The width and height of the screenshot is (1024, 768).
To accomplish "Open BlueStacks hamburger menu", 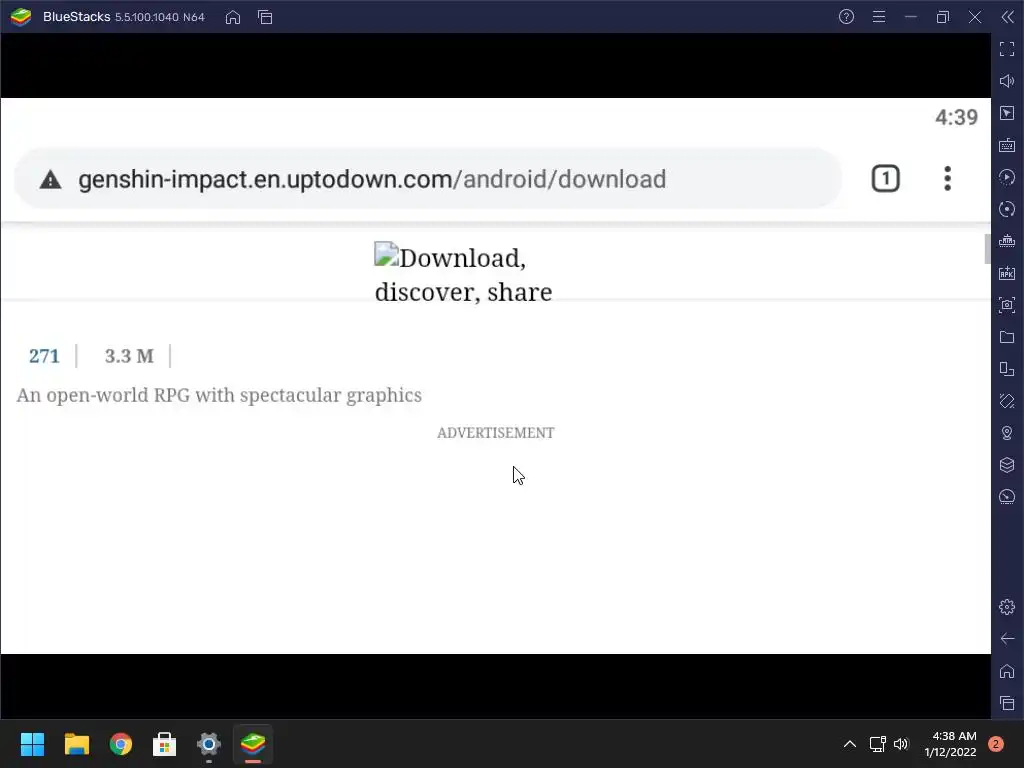I will point(879,17).
